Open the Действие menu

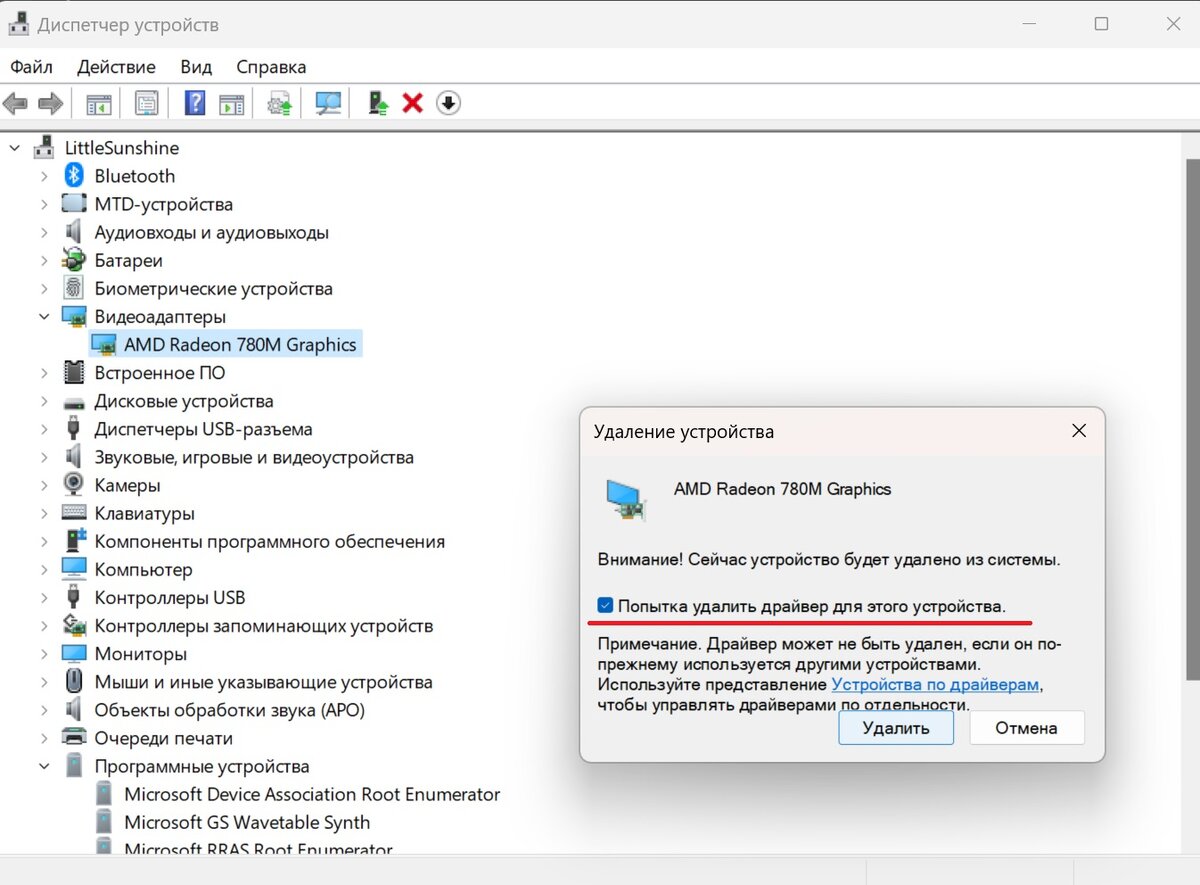tap(116, 67)
